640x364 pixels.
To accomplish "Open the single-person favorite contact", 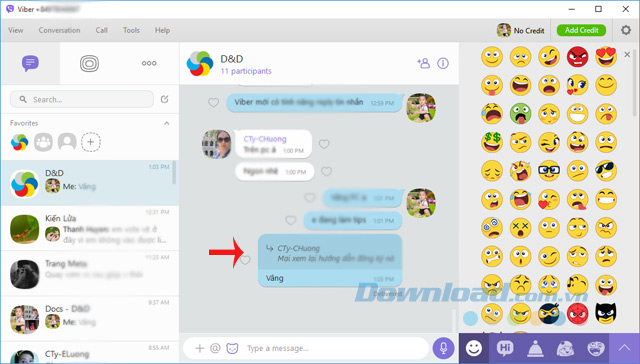I will click(x=67, y=142).
